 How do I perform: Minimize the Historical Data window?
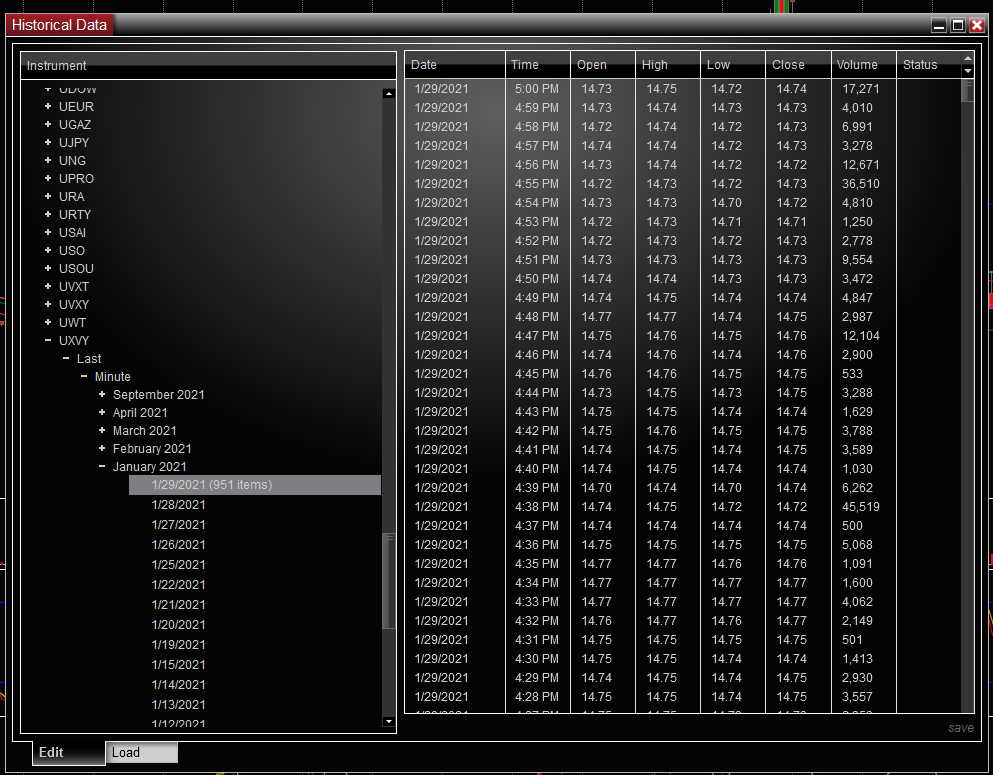point(939,25)
